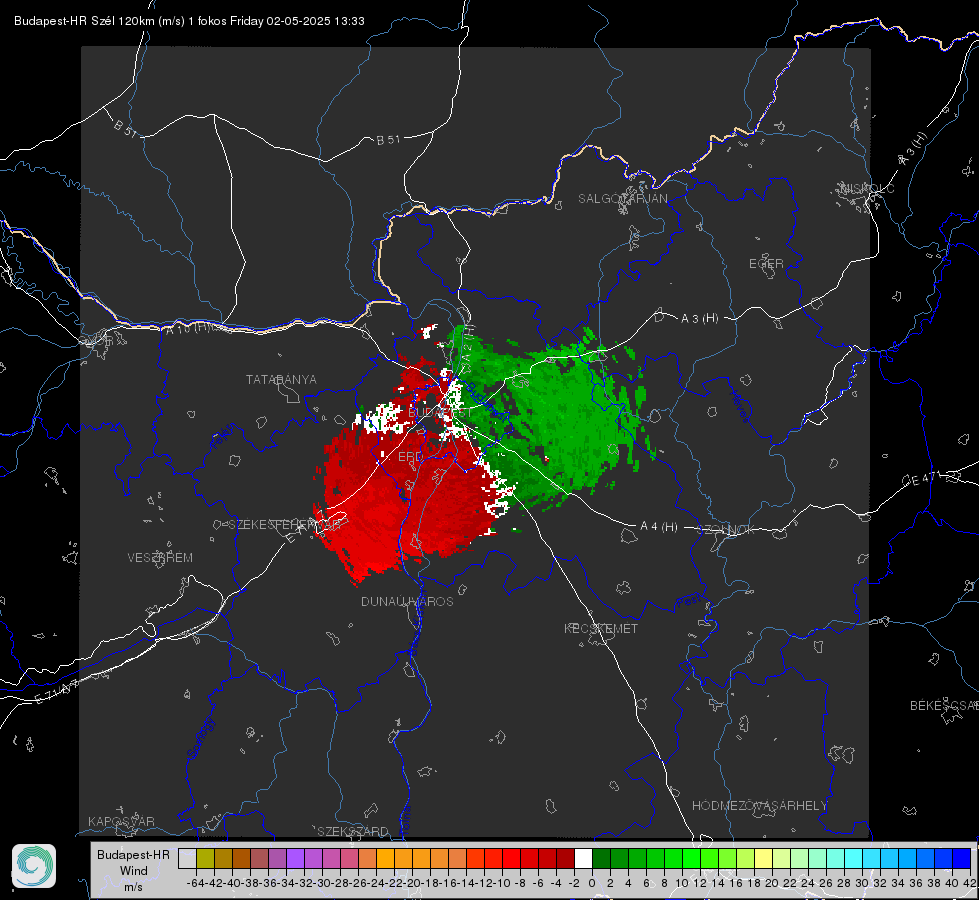
Task: Click the VESZPRÉM city label
Action: pyautogui.click(x=160, y=558)
